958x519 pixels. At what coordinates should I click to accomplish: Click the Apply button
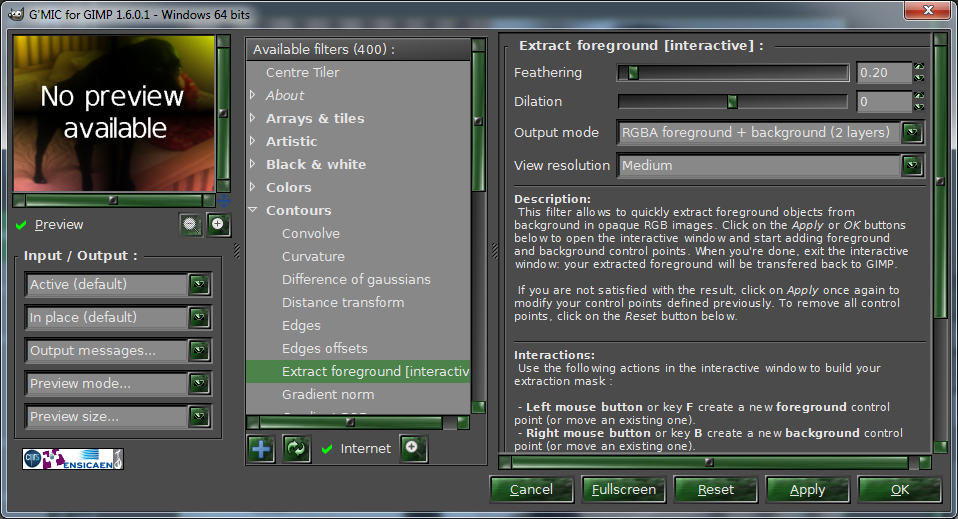point(808,490)
